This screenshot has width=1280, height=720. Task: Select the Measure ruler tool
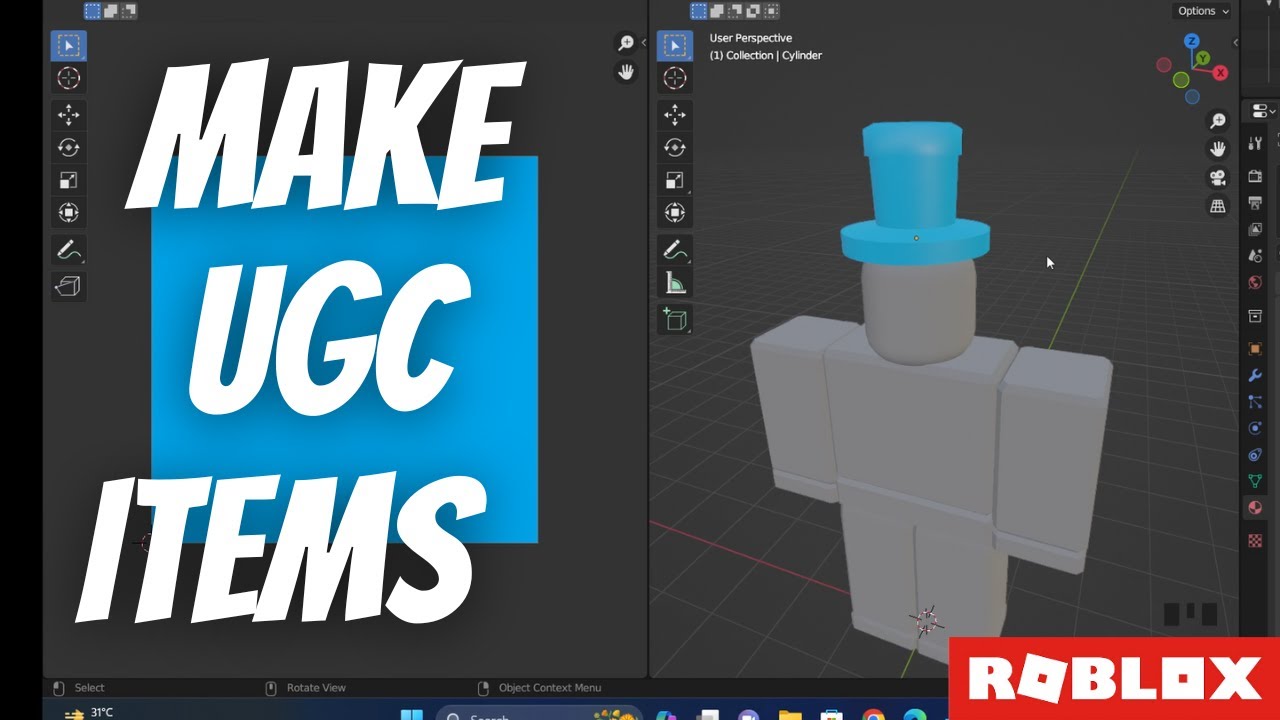pyautogui.click(x=675, y=283)
